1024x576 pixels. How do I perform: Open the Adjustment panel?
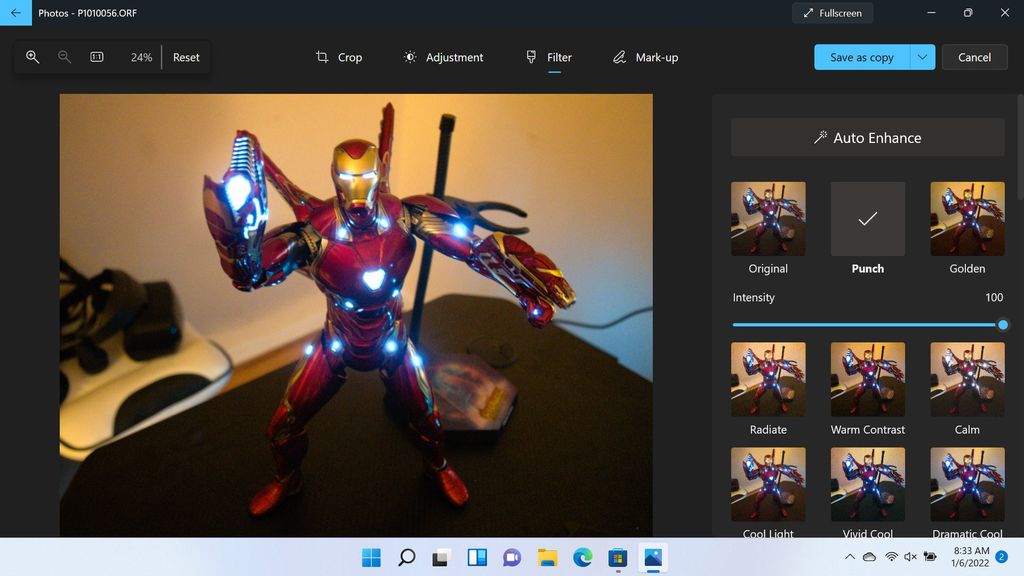(x=443, y=57)
